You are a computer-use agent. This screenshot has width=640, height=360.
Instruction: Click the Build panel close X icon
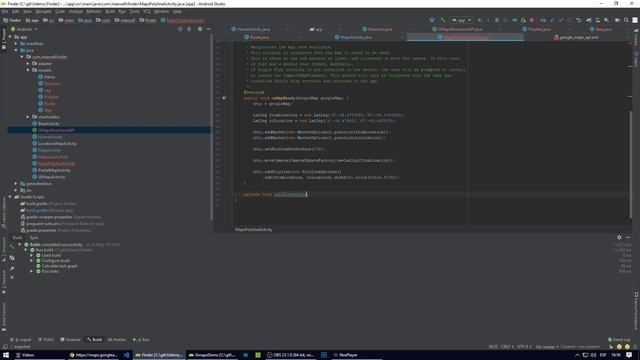click(12, 277)
